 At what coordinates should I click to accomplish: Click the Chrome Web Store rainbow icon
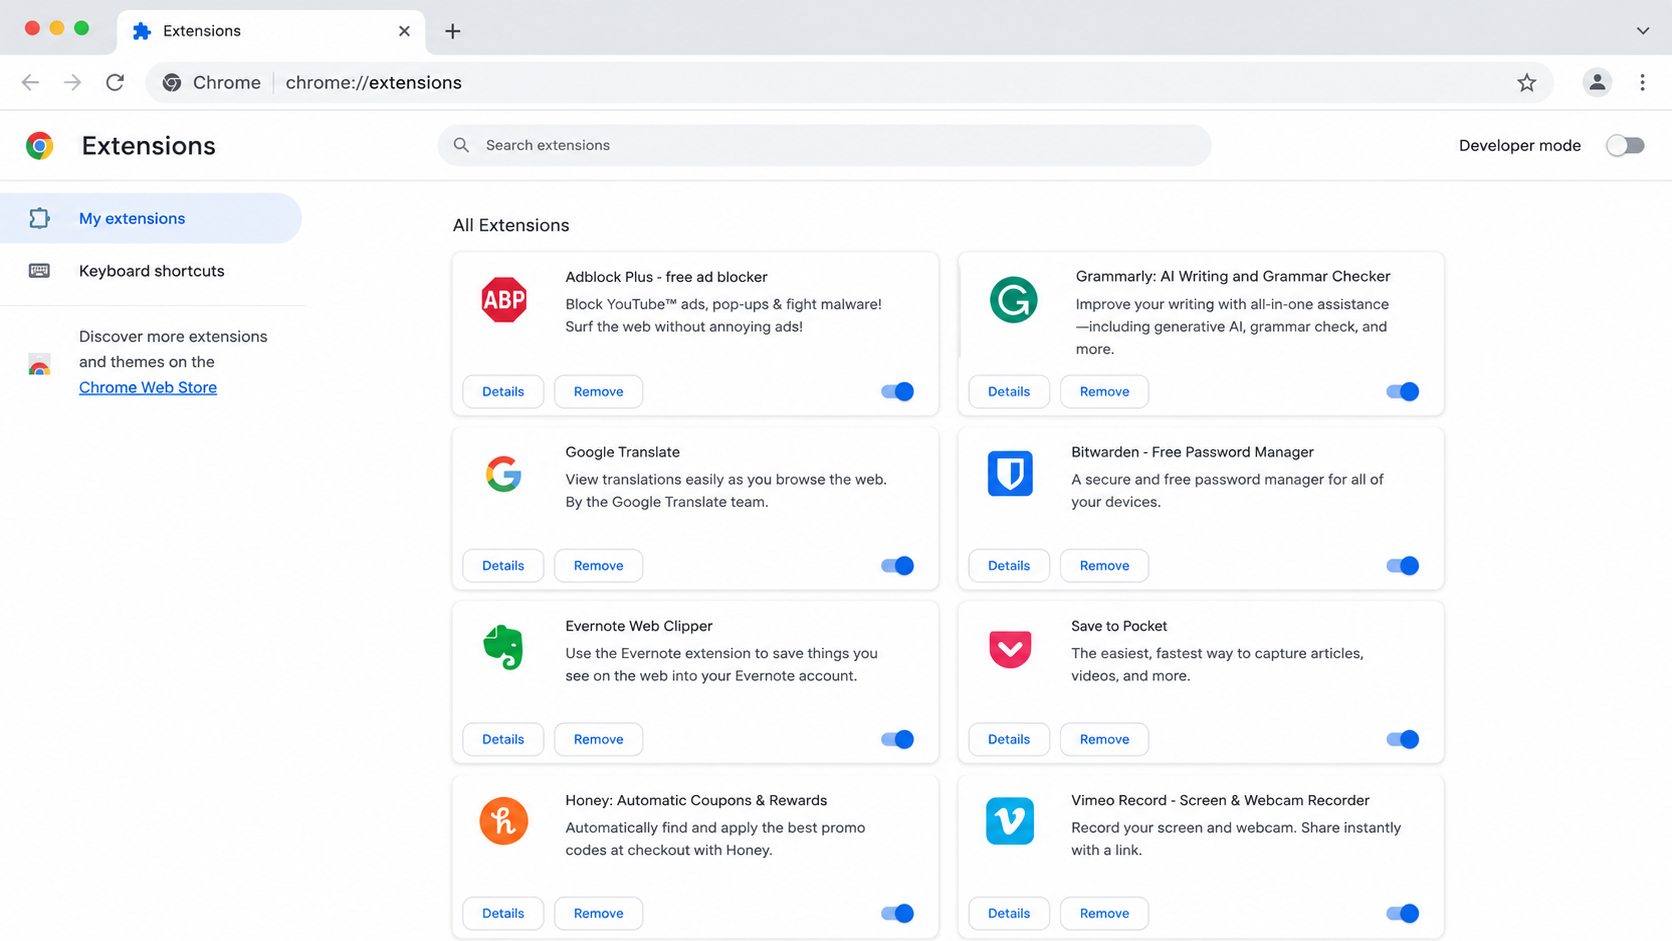coord(39,364)
